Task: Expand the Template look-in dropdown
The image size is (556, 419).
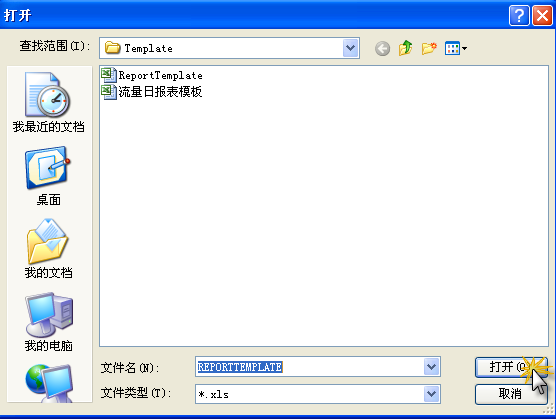Action: click(351, 48)
